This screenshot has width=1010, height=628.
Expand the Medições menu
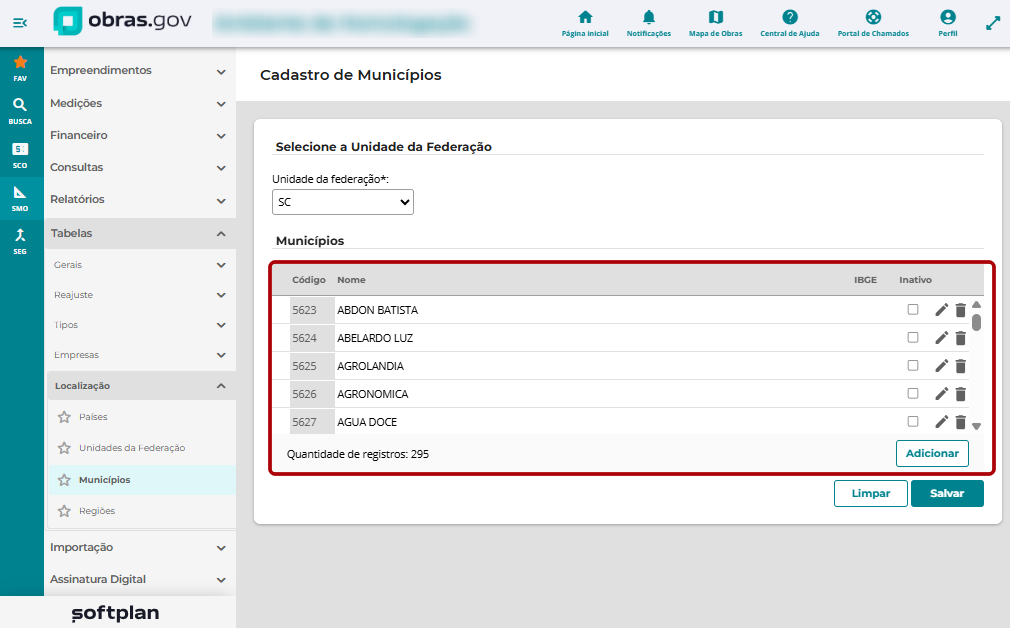(x=139, y=103)
